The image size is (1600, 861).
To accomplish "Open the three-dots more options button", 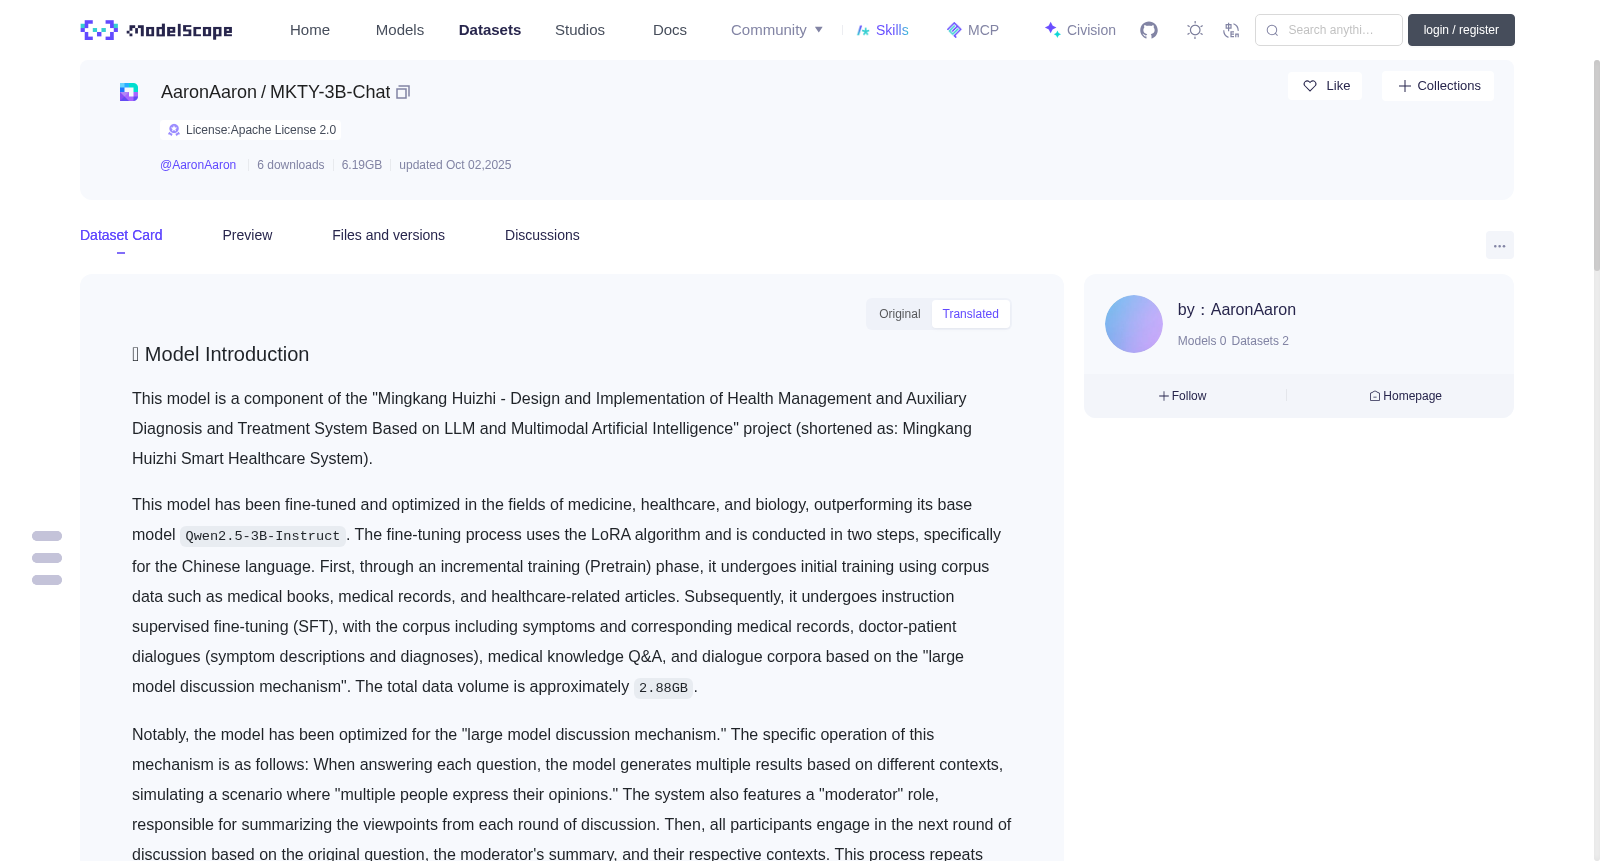I will click(1499, 245).
